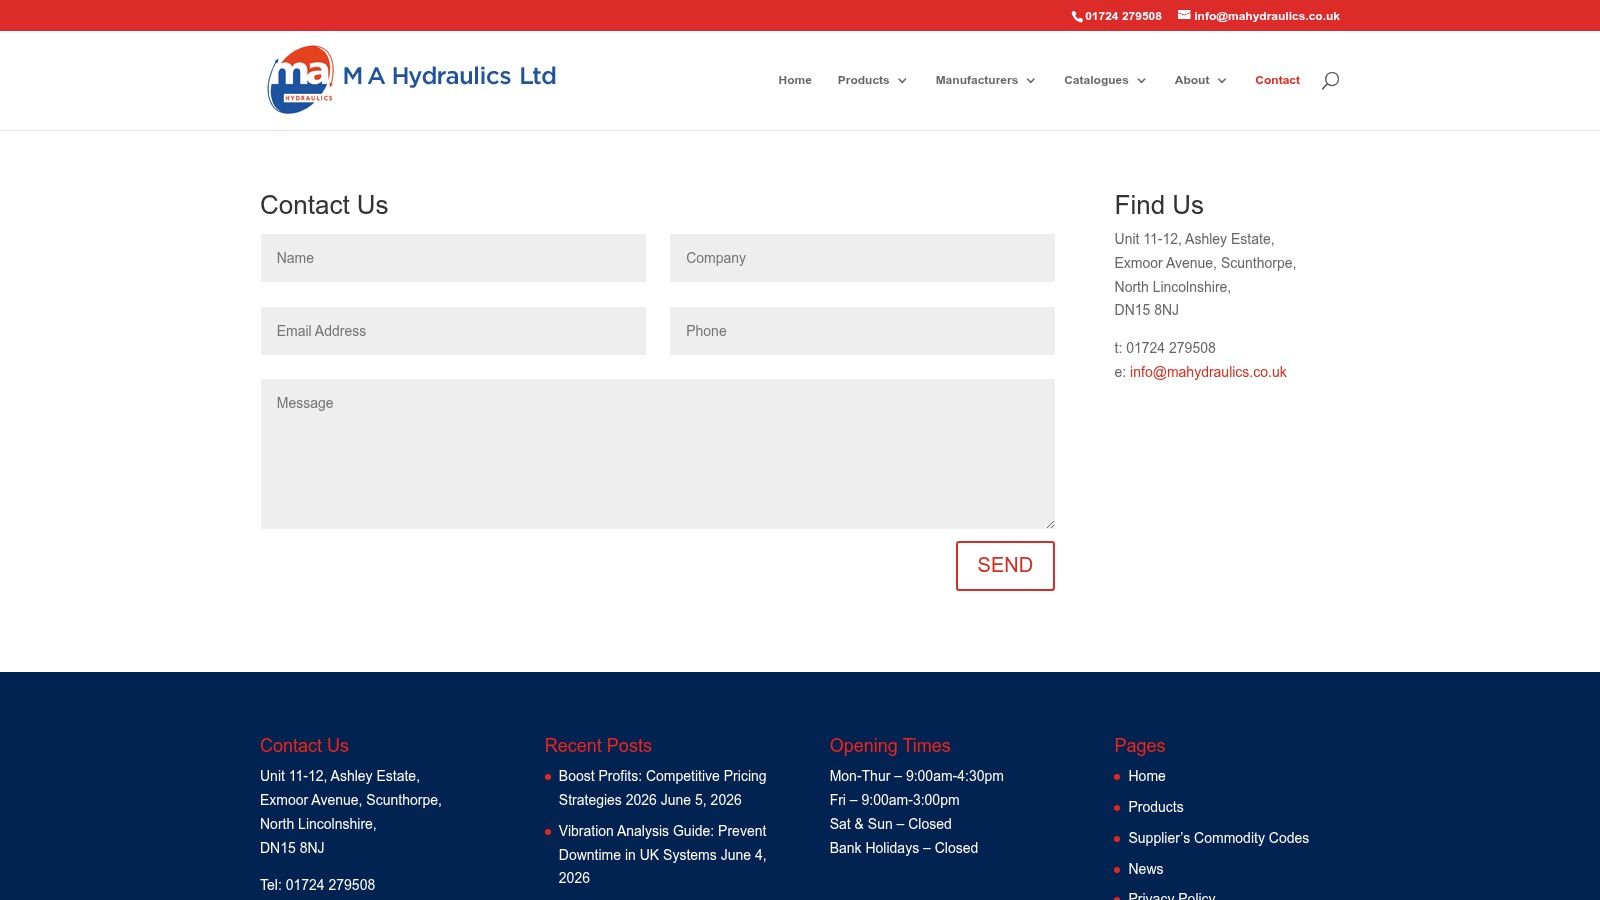1600x900 pixels.
Task: Click the envelope icon in top bar
Action: 1184,15
